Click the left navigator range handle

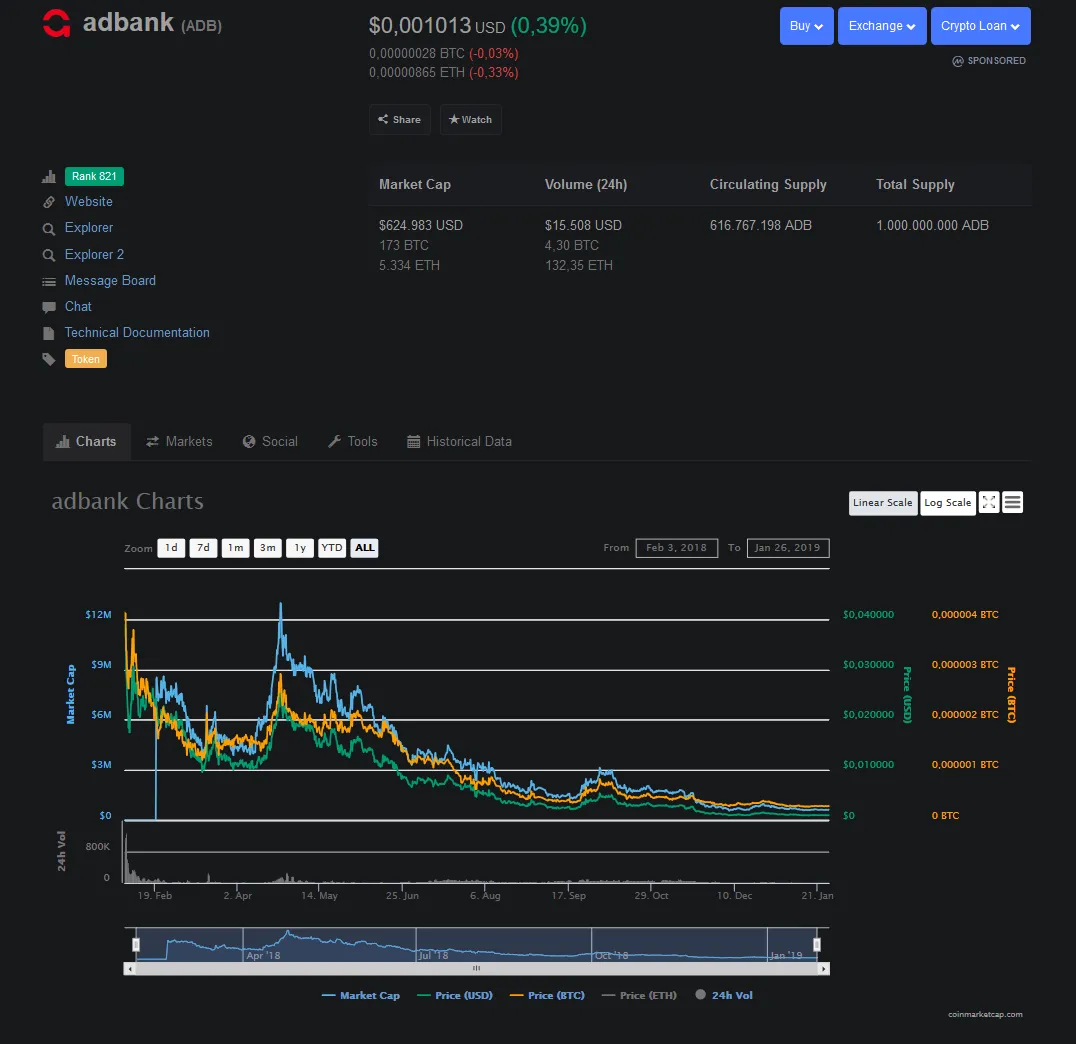(x=136, y=945)
